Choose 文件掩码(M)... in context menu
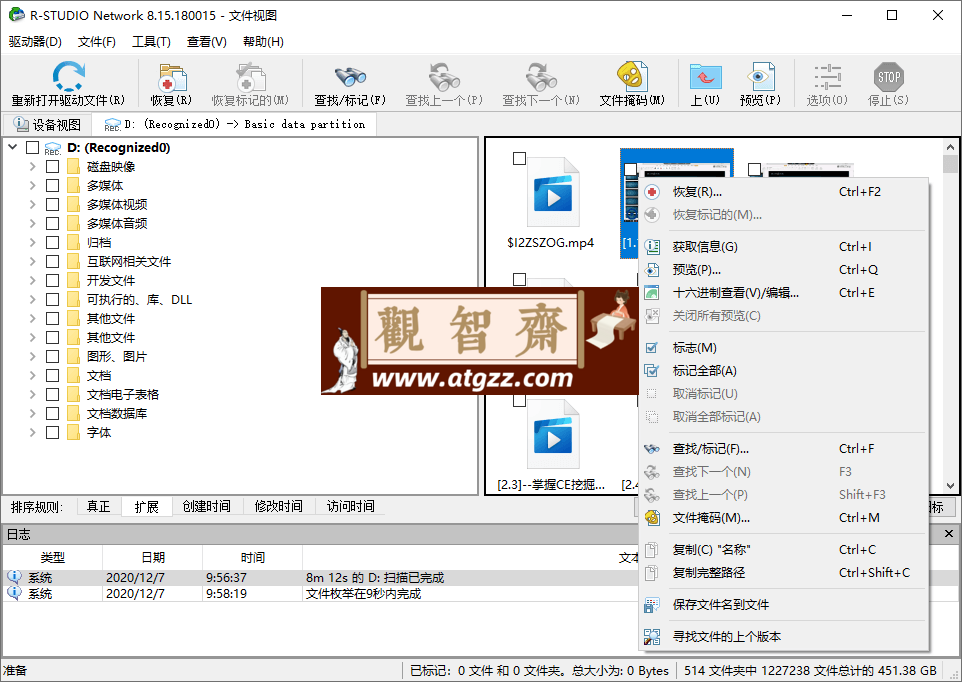962x682 pixels. click(783, 518)
